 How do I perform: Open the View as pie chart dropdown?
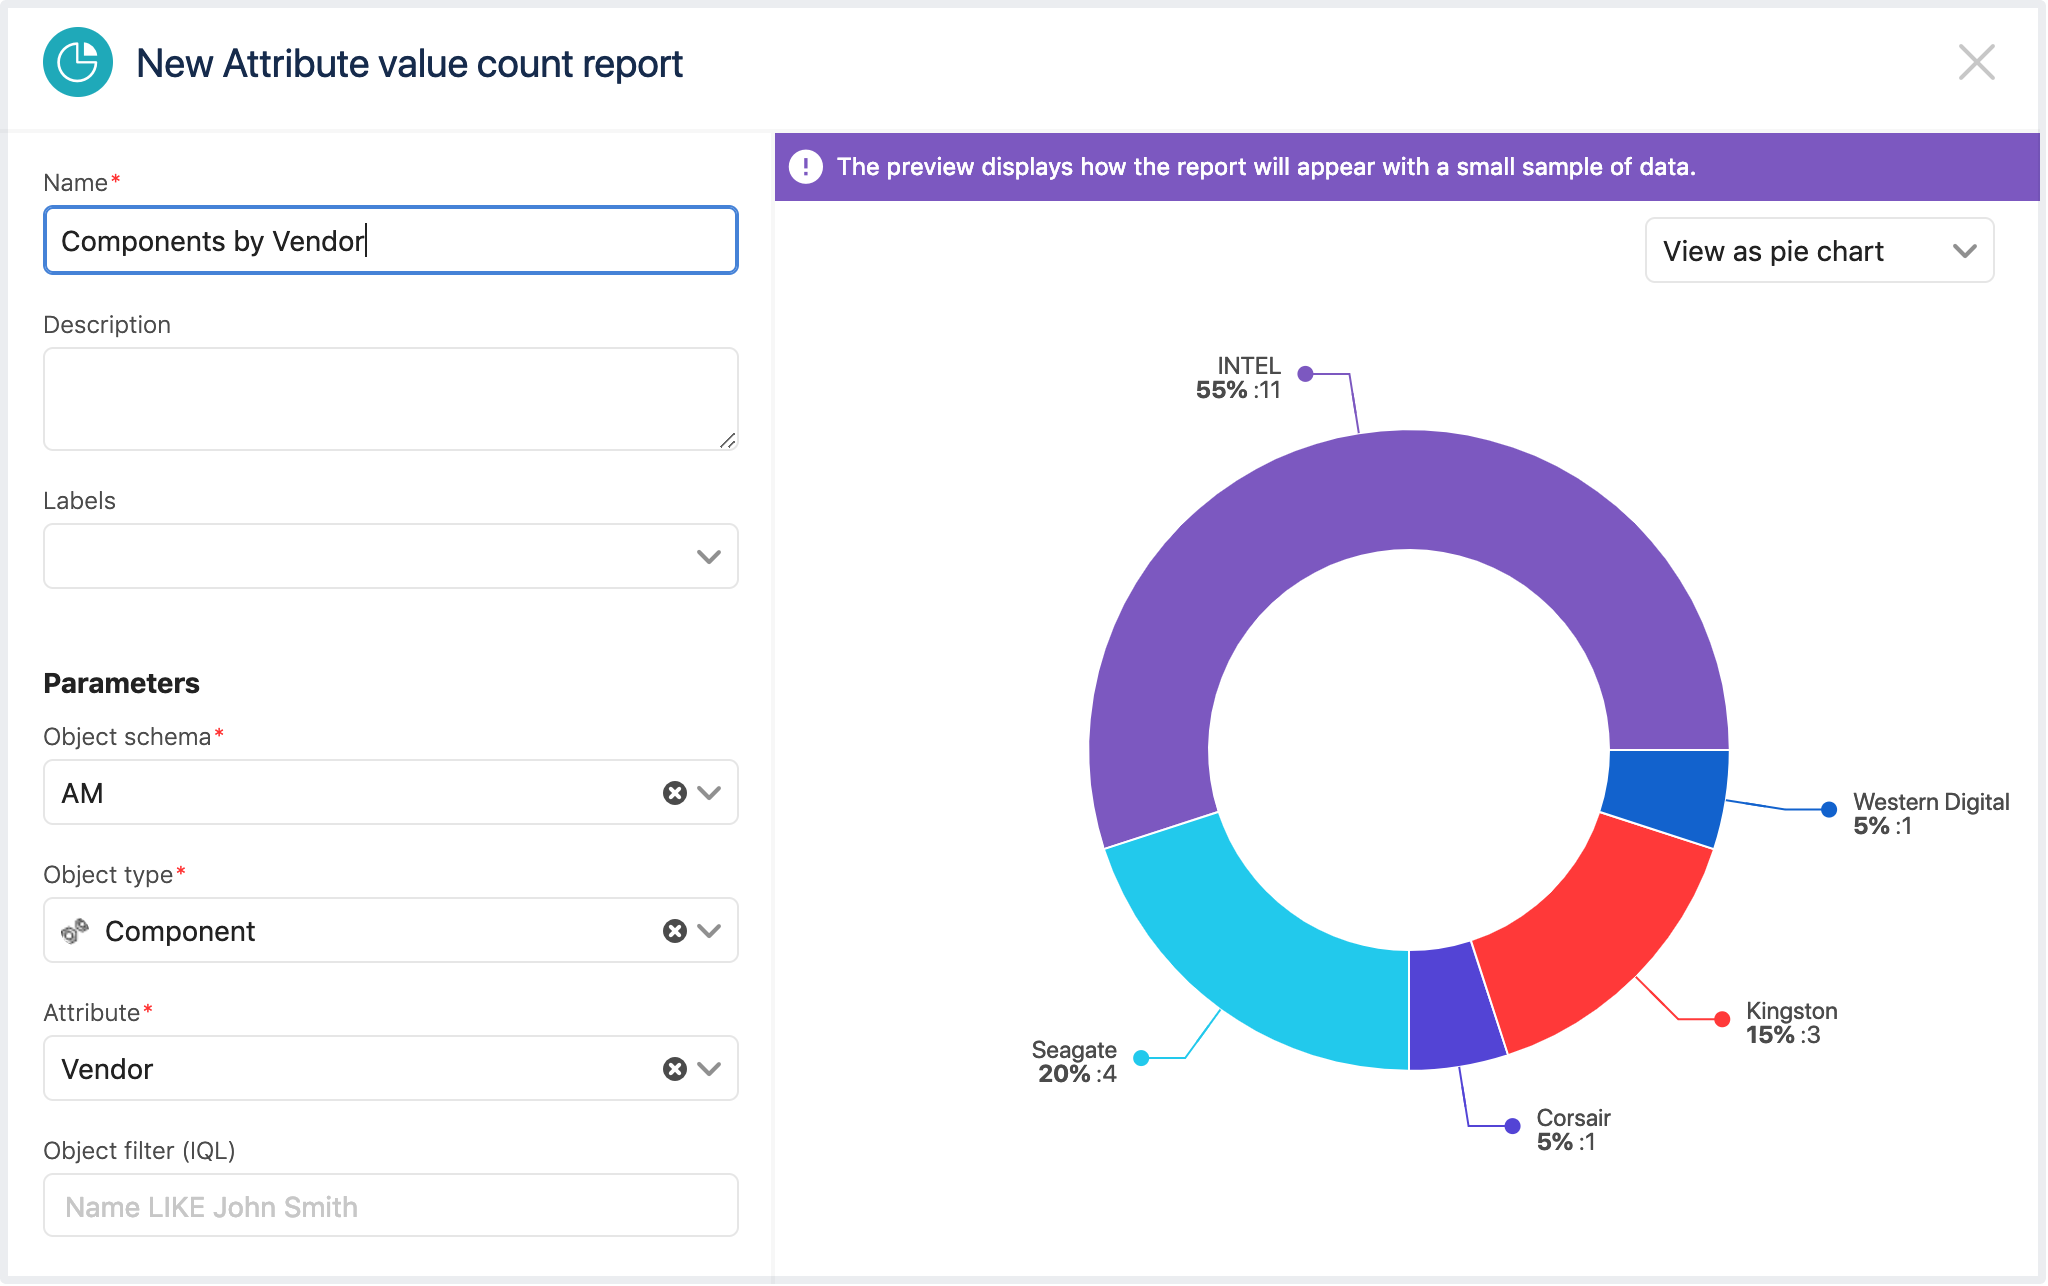[x=1819, y=251]
